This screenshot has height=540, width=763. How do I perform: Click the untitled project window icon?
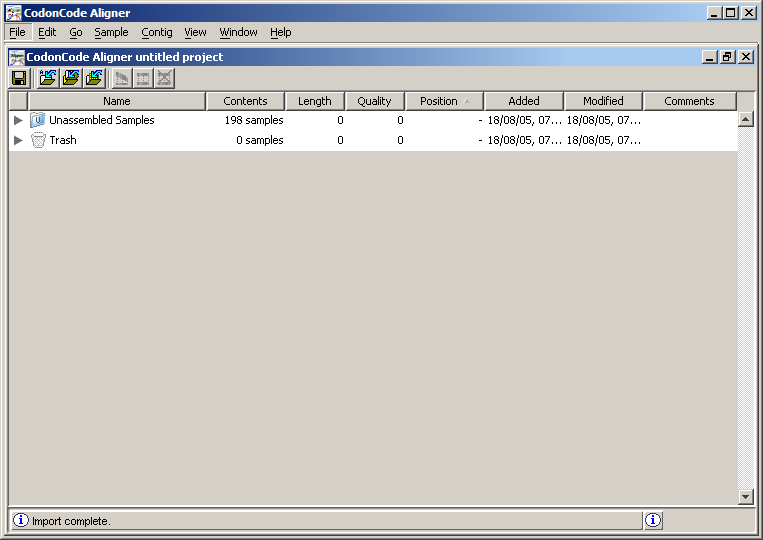[17, 57]
